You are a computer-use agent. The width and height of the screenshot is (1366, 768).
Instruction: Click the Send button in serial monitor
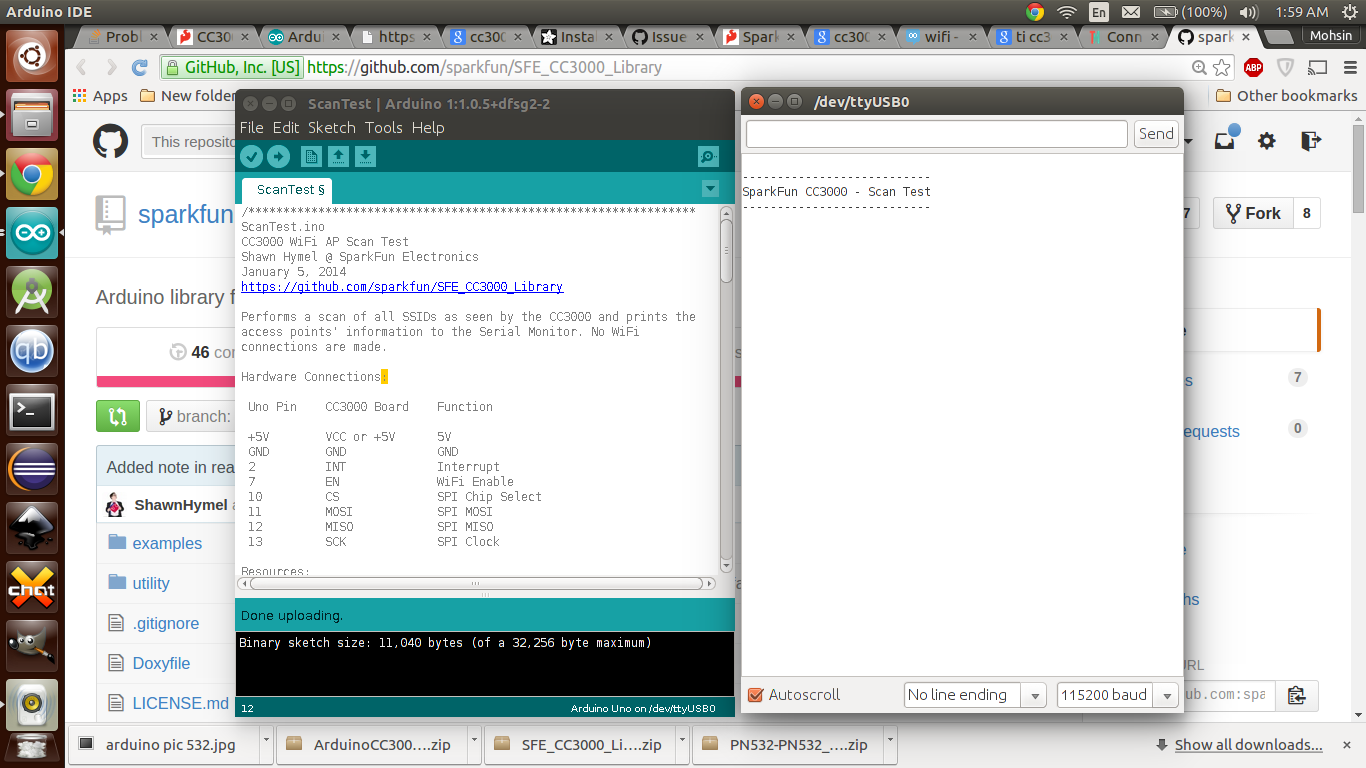(1156, 134)
